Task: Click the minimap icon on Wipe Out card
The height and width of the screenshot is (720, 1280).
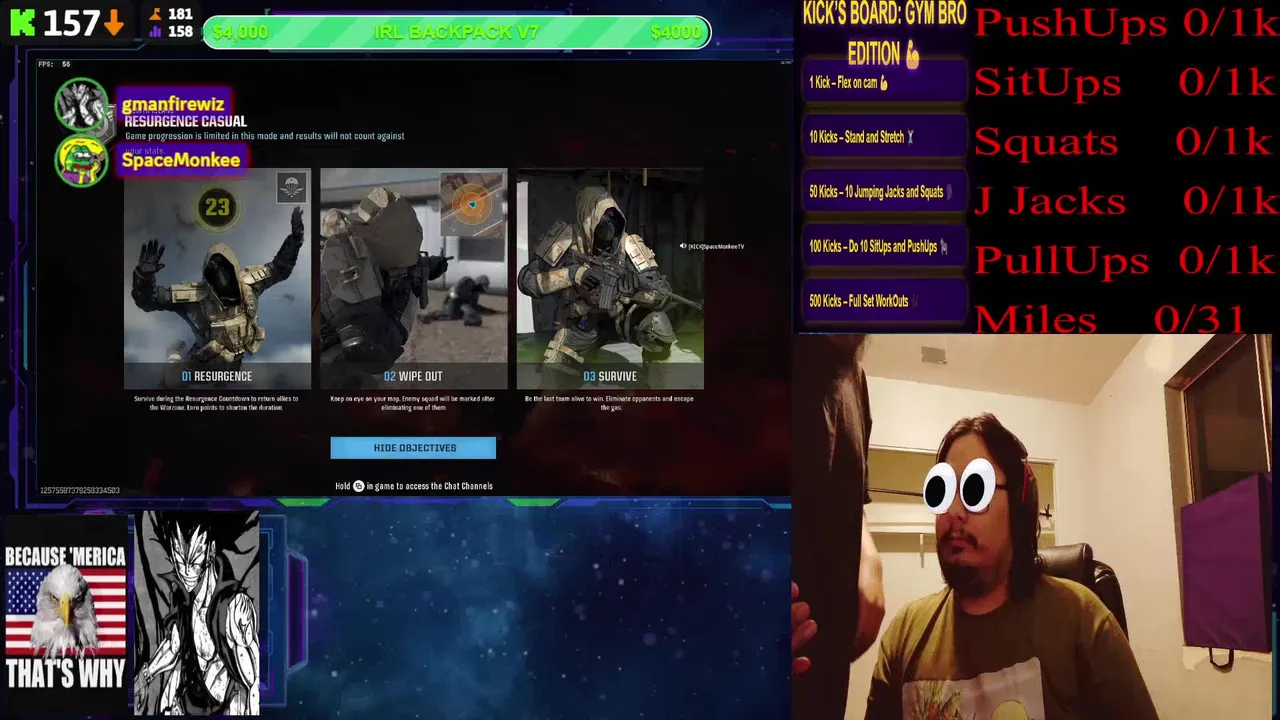Action: coord(473,205)
